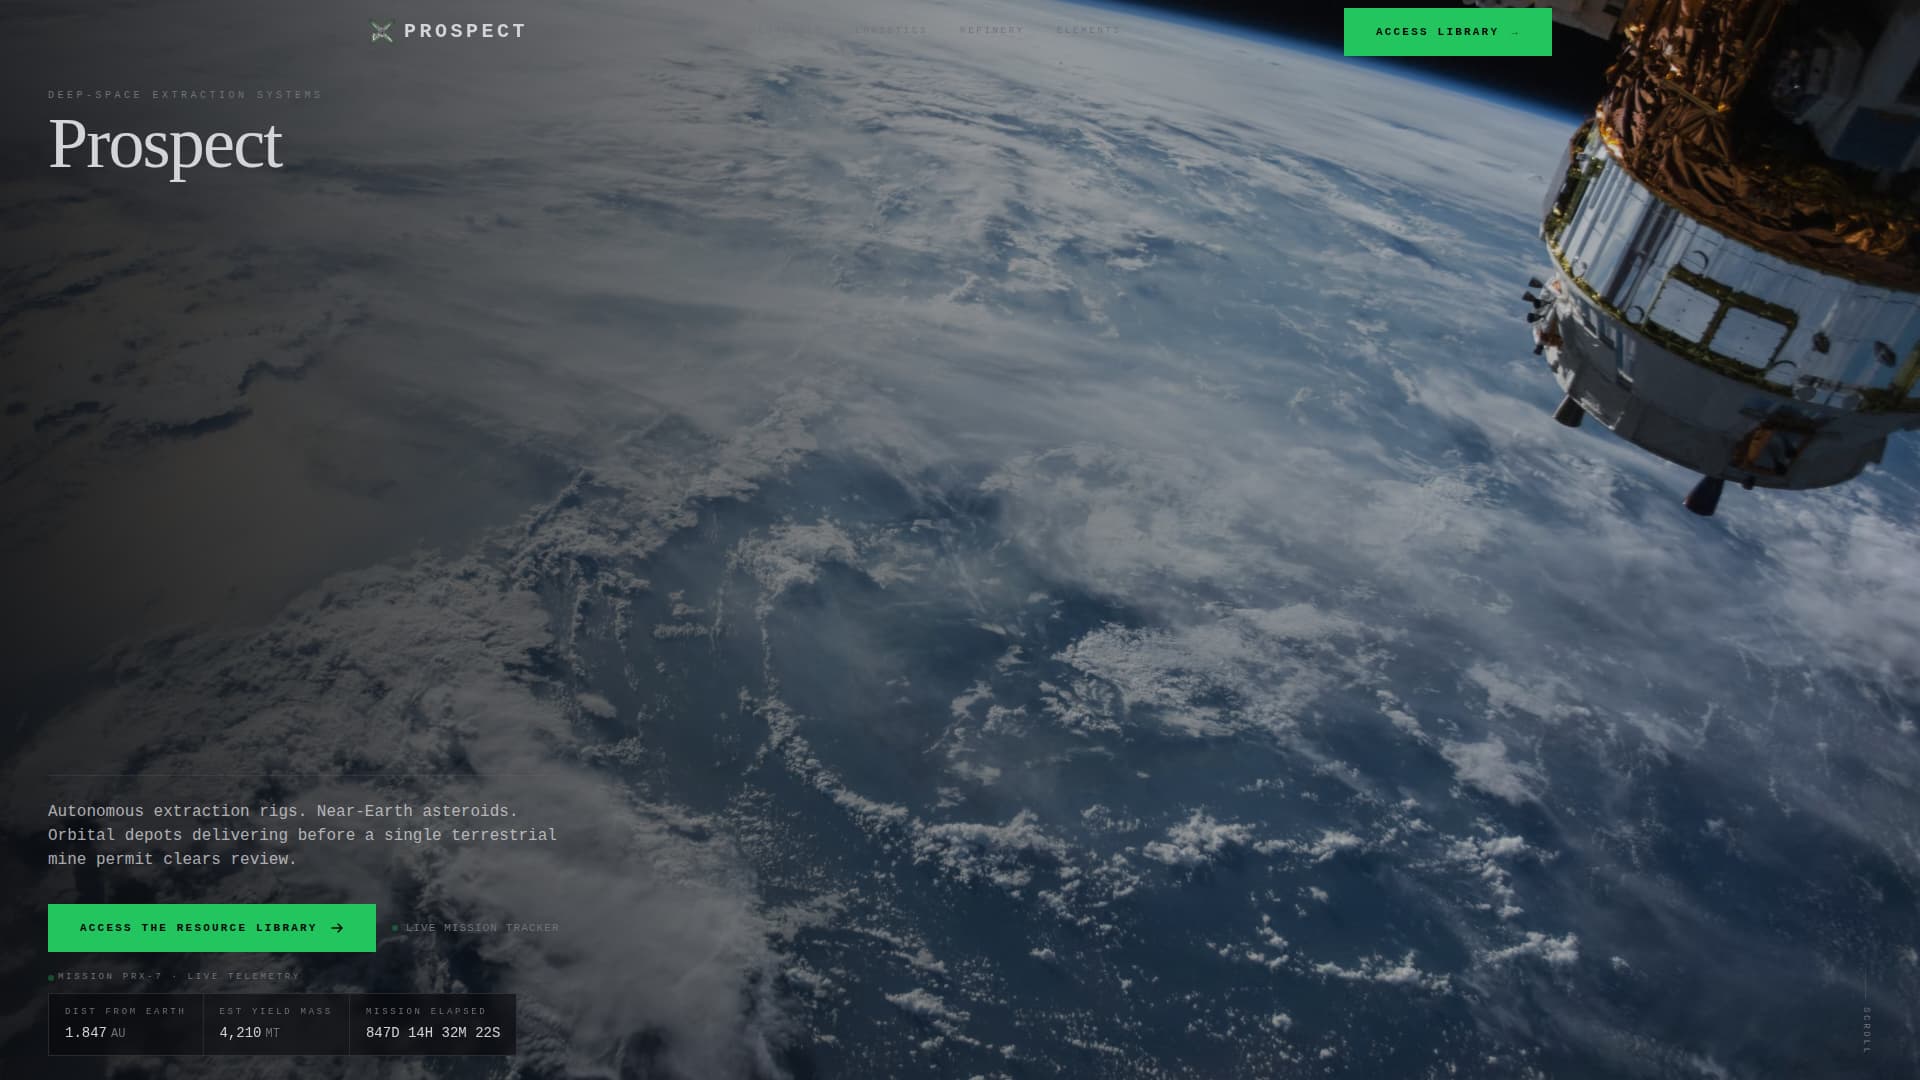The width and height of the screenshot is (1920, 1080).
Task: Click the Access Library header button
Action: 1447,32
